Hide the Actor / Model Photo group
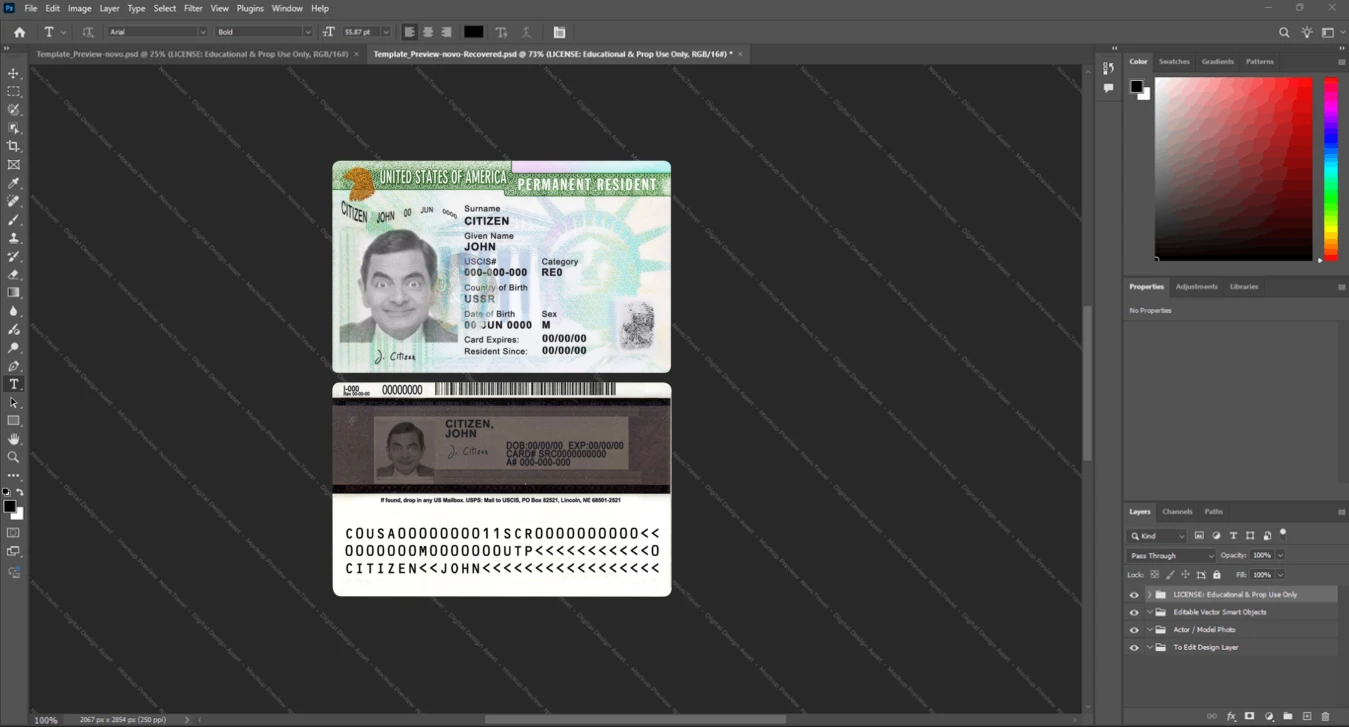Image resolution: width=1349 pixels, height=727 pixels. [x=1134, y=630]
